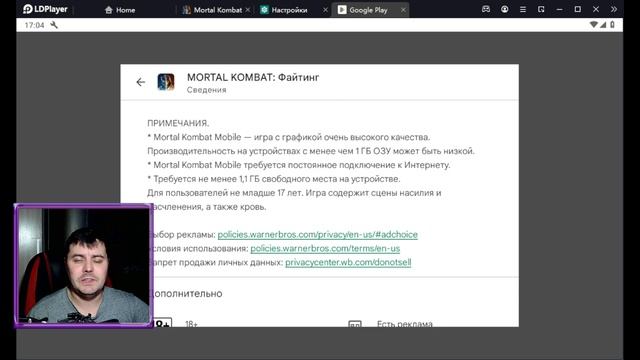
Task: Click the title MORTAL KOMBAT: Файтинг
Action: click(x=253, y=77)
